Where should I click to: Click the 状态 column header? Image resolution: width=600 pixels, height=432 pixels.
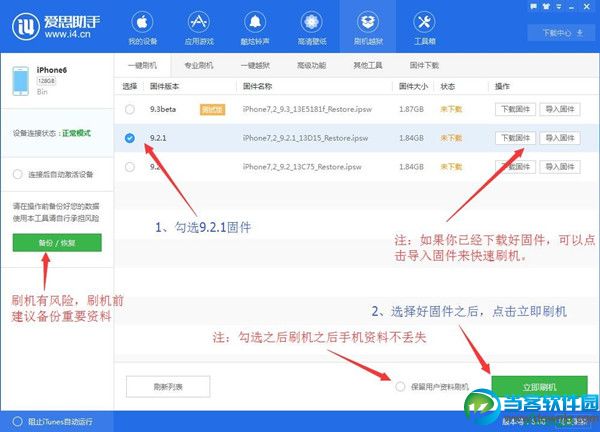(x=448, y=86)
